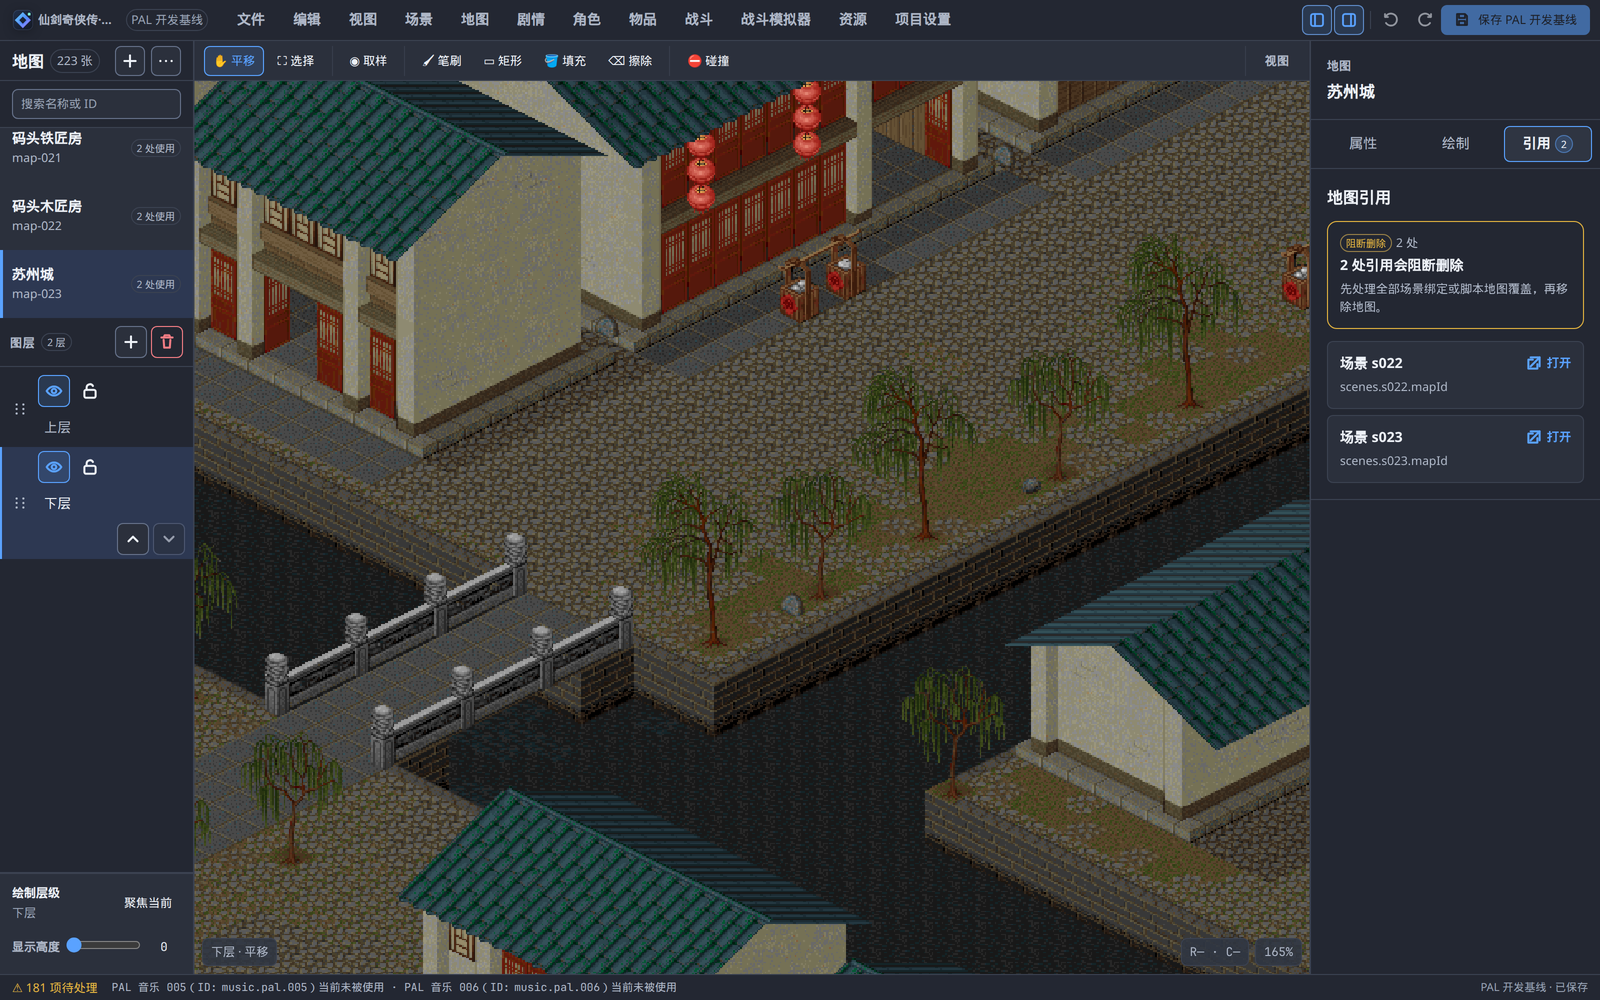Open the map list more options menu
The height and width of the screenshot is (1000, 1600).
coord(166,61)
